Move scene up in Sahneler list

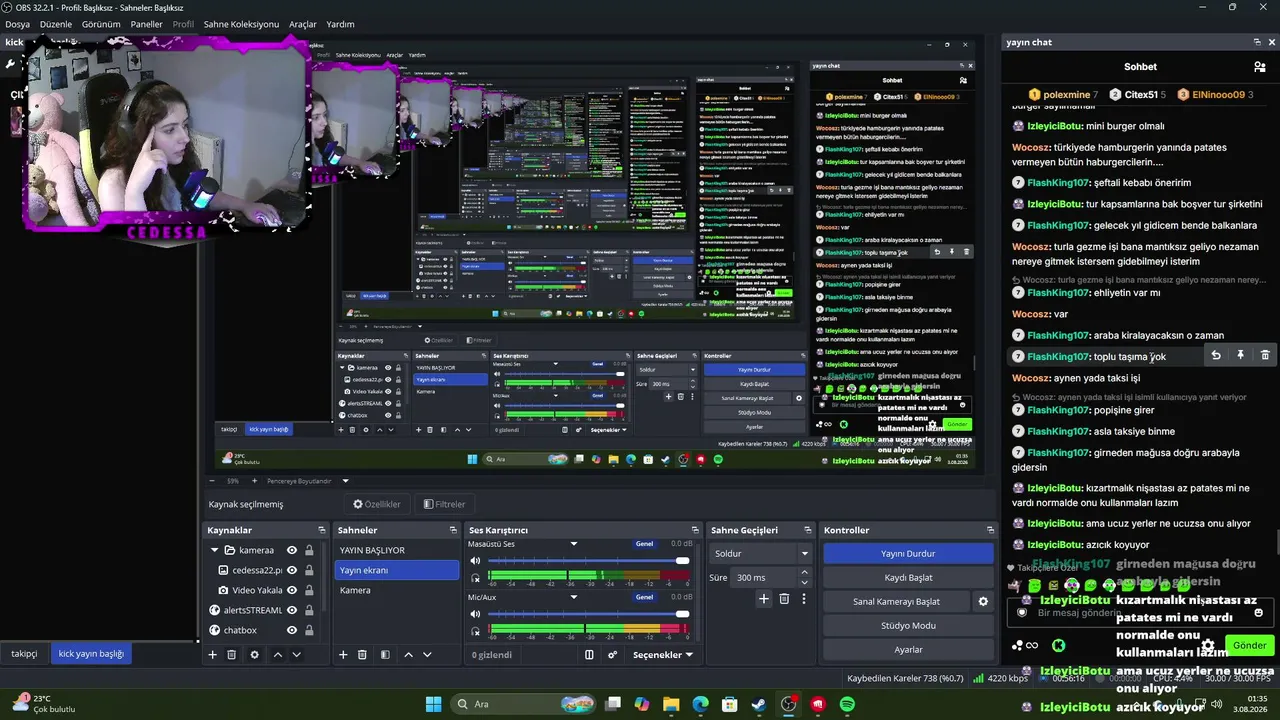[408, 655]
